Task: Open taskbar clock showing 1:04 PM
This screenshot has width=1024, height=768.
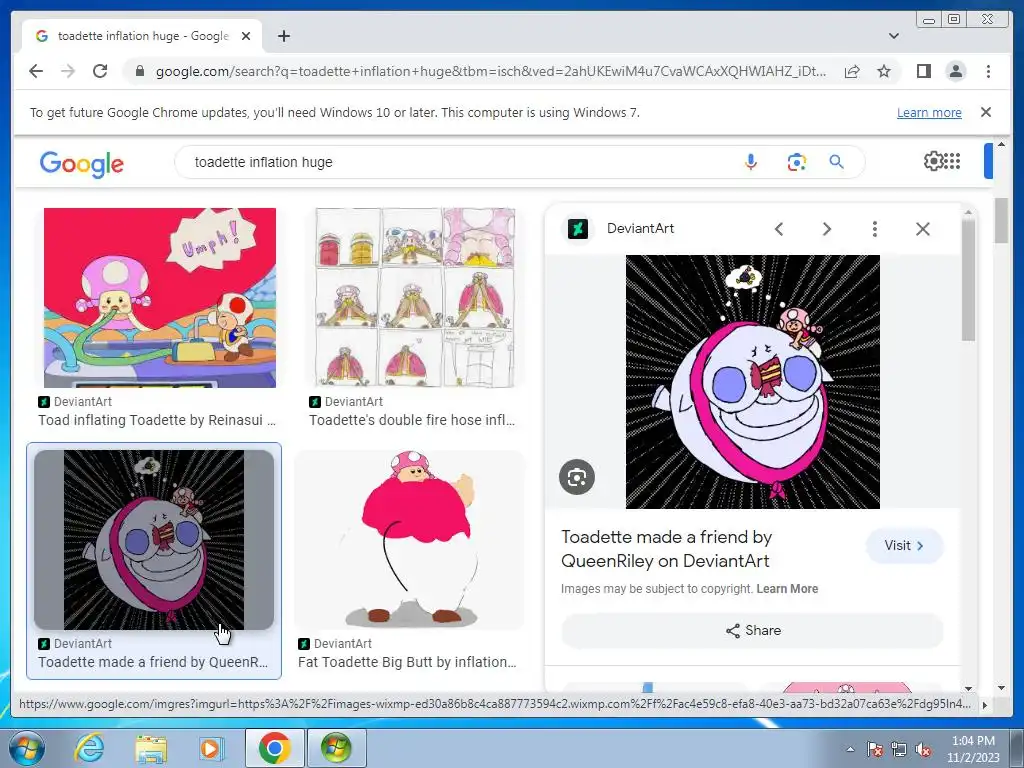Action: point(973,749)
